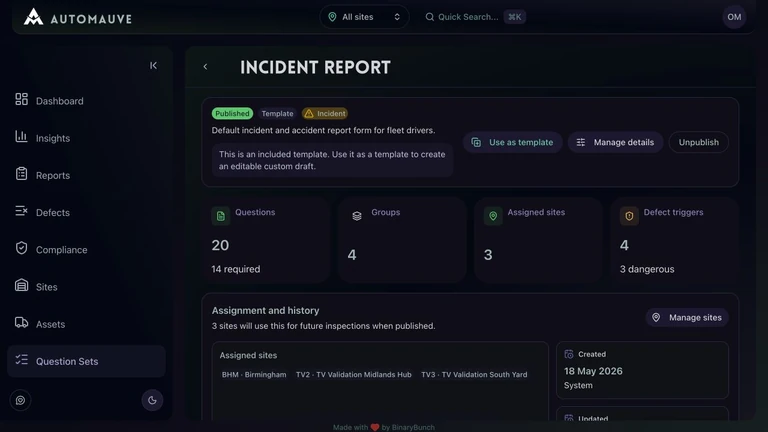Click the Defects list icon
This screenshot has height=432, width=768.
click(x=21, y=211)
